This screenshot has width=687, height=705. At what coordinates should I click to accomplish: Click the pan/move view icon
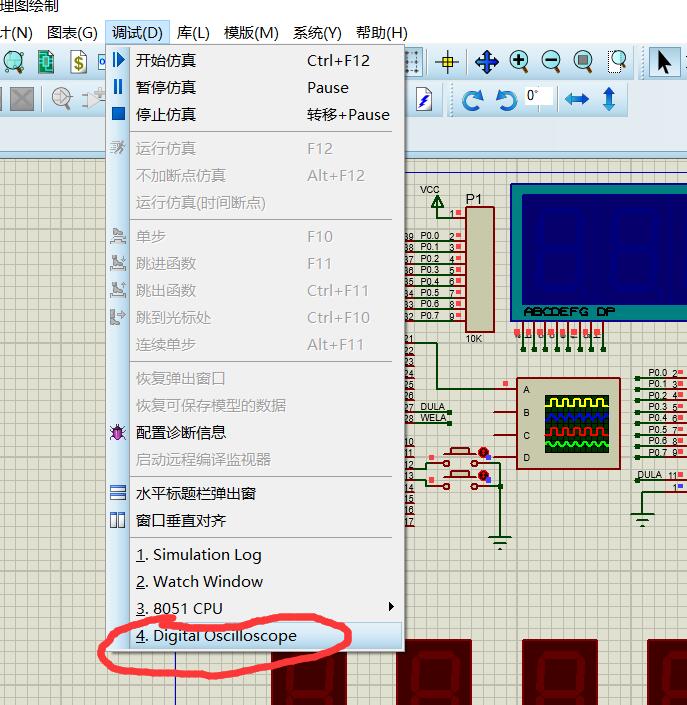[487, 62]
